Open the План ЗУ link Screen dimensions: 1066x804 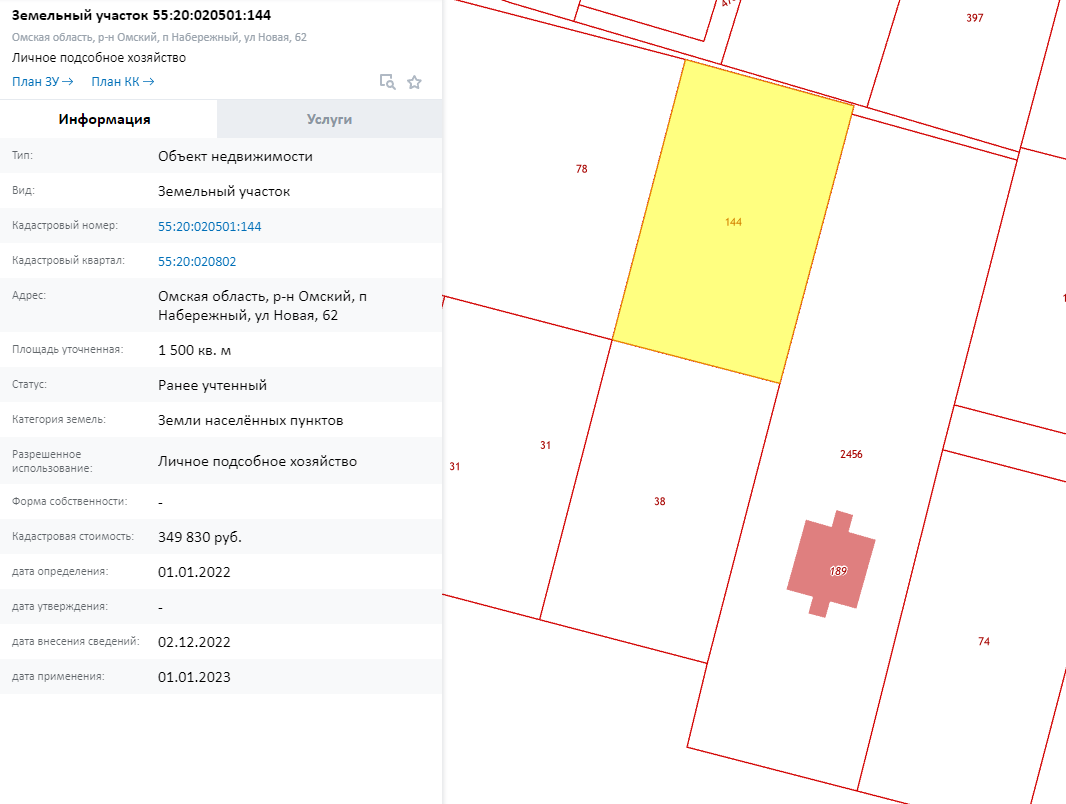point(42,82)
